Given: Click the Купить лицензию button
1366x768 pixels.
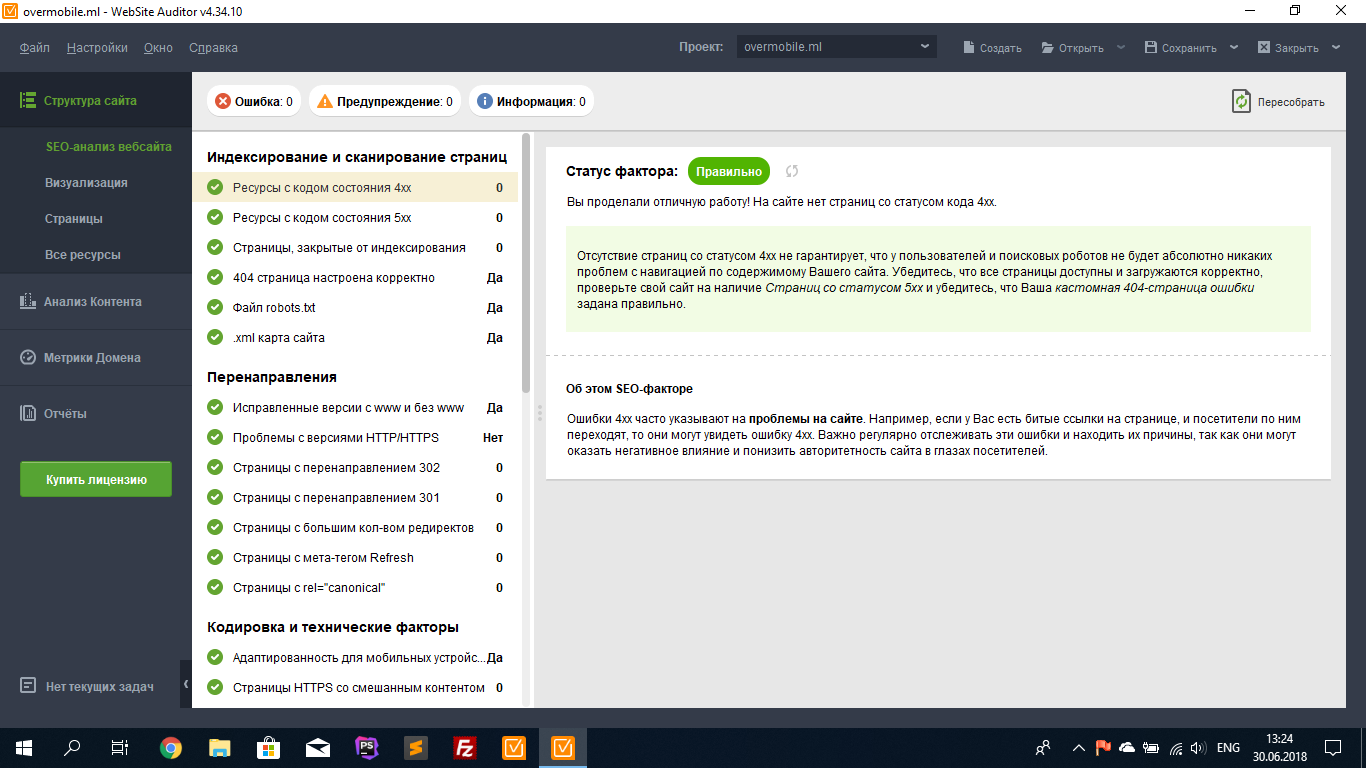Looking at the screenshot, I should coord(96,479).
